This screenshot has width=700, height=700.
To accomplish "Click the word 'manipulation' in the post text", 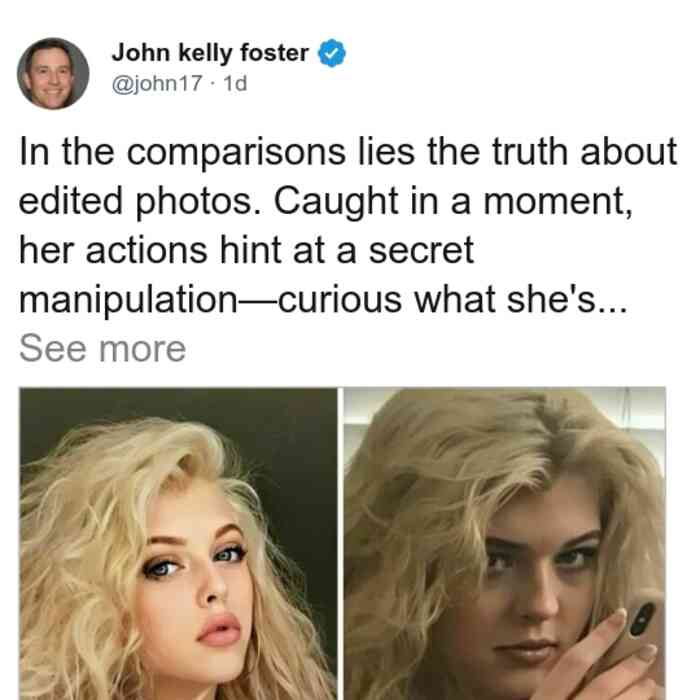I will tap(129, 300).
